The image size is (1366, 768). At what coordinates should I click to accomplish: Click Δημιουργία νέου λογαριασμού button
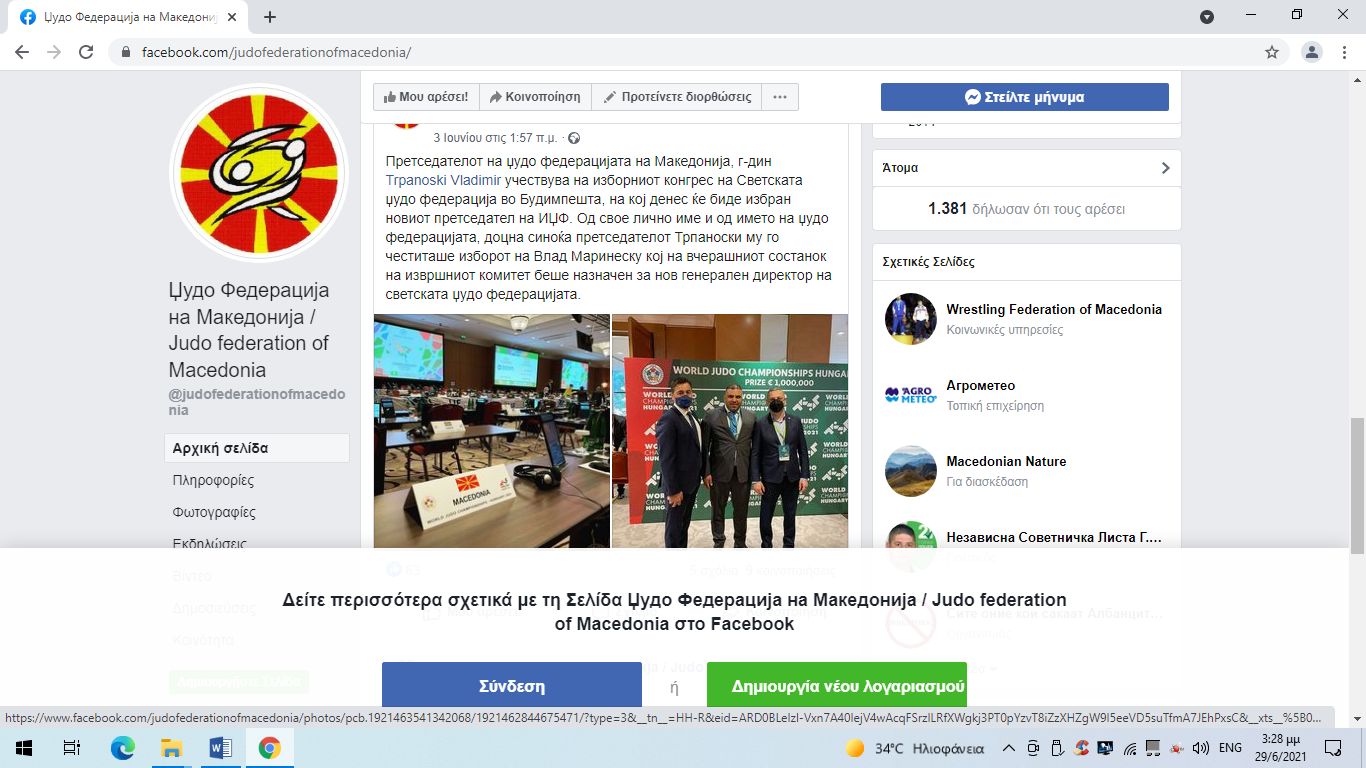click(x=837, y=686)
